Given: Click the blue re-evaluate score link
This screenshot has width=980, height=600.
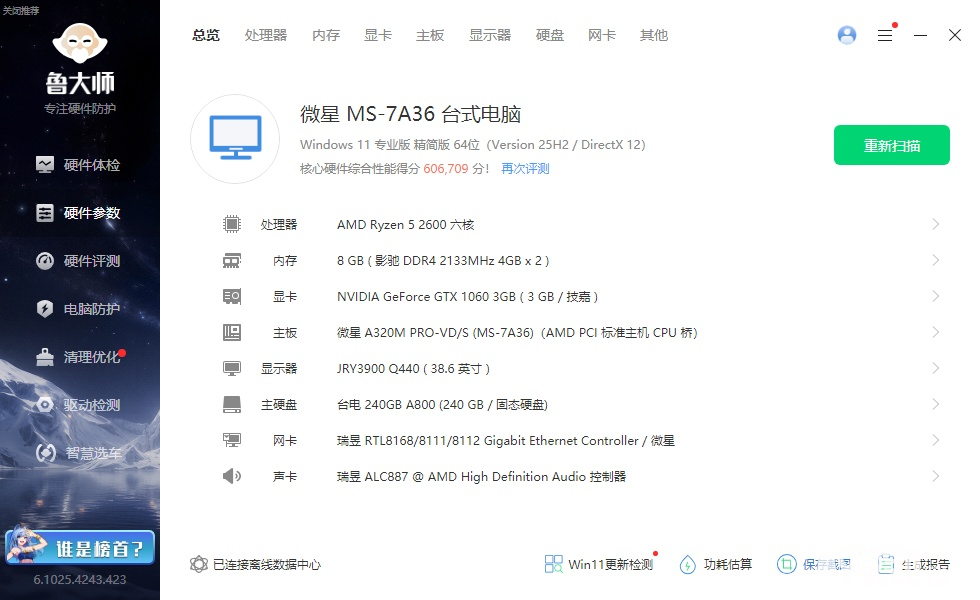Looking at the screenshot, I should point(525,169).
